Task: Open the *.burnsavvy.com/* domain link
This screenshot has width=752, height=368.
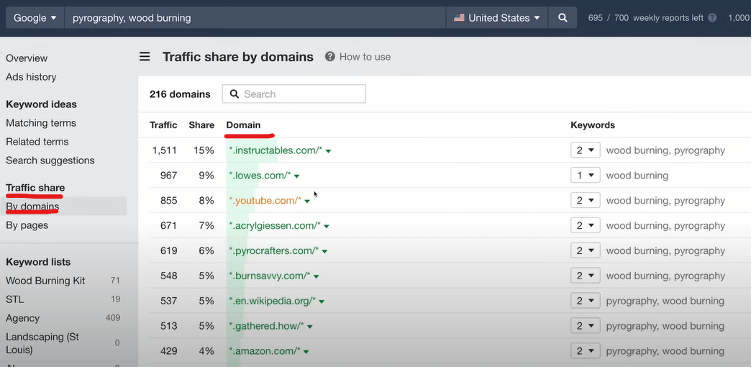Action: (x=270, y=276)
